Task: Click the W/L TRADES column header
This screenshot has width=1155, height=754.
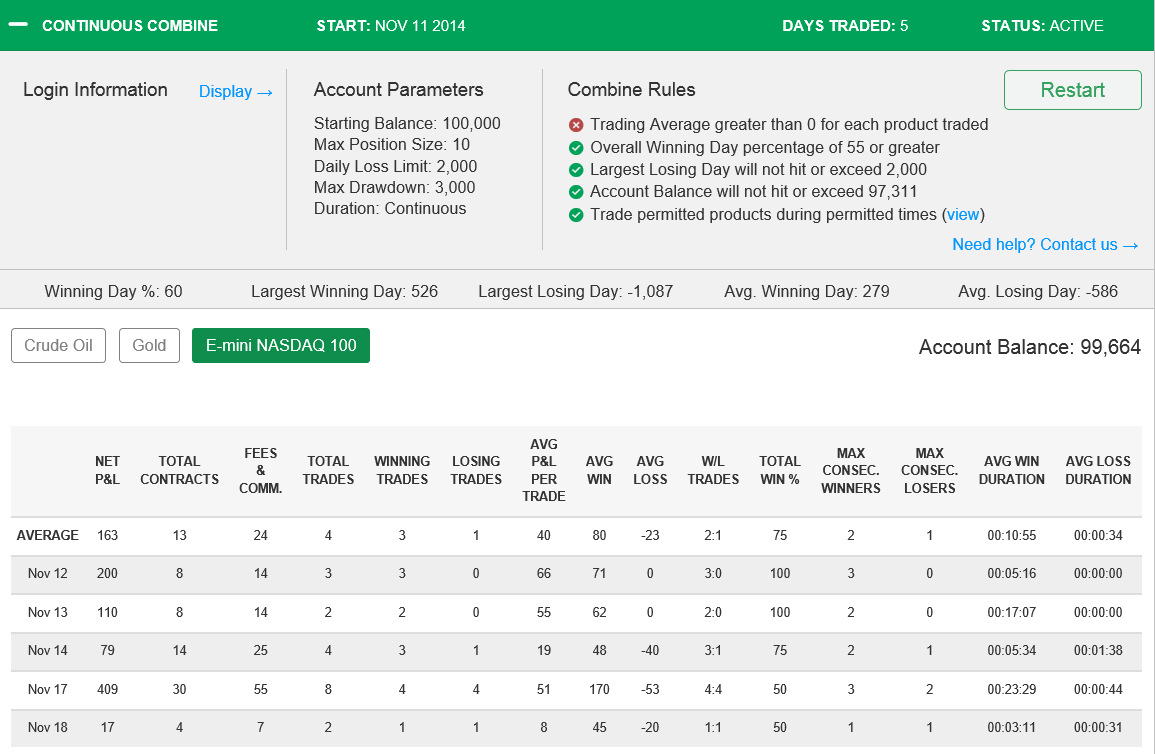Action: pyautogui.click(x=713, y=470)
